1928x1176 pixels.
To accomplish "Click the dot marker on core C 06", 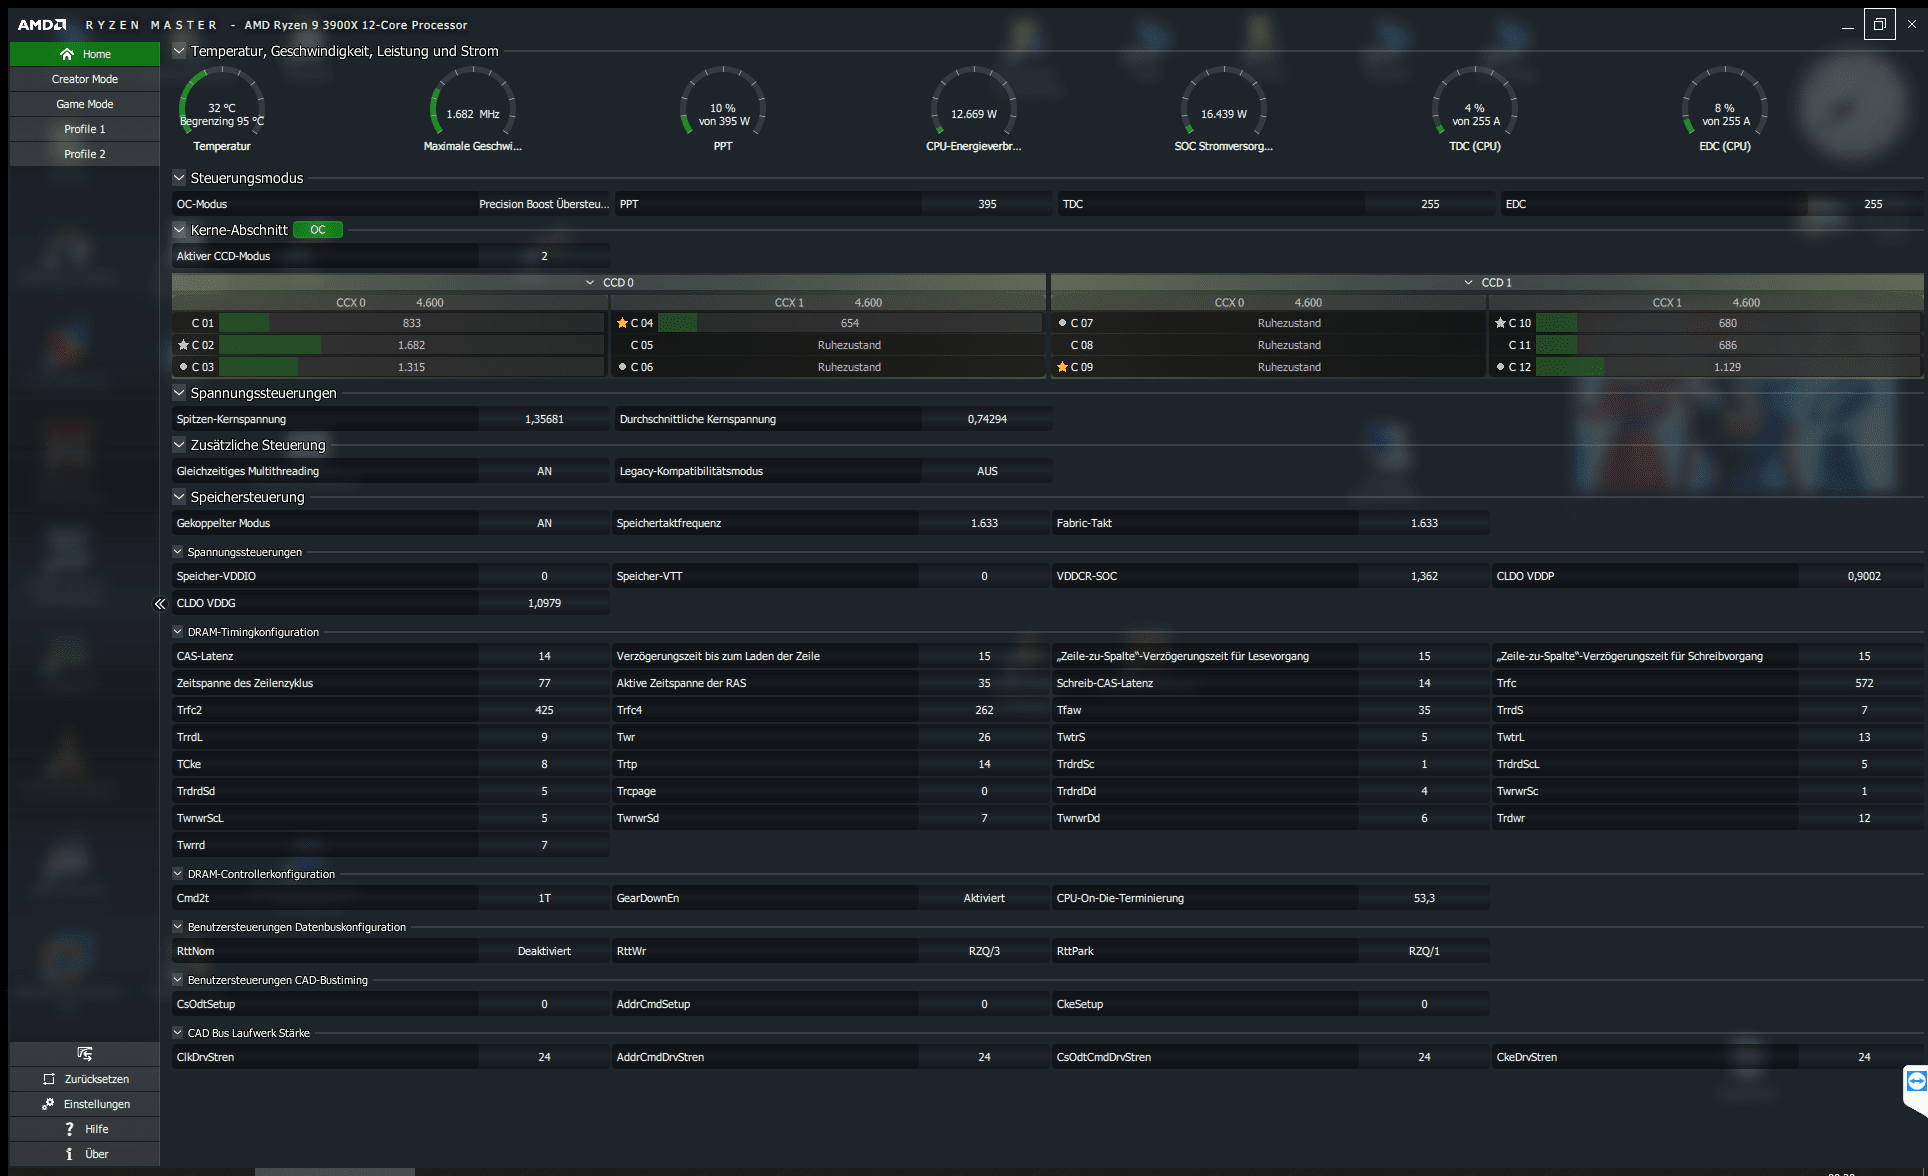I will point(622,367).
